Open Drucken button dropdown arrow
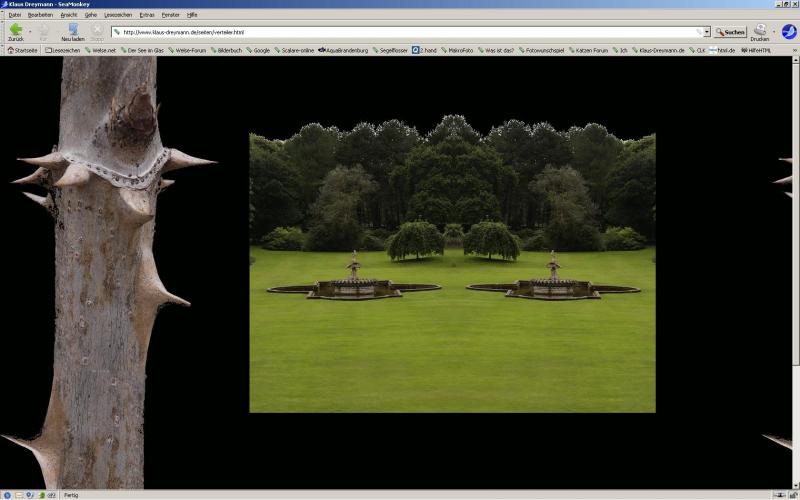800x500 pixels. (773, 32)
